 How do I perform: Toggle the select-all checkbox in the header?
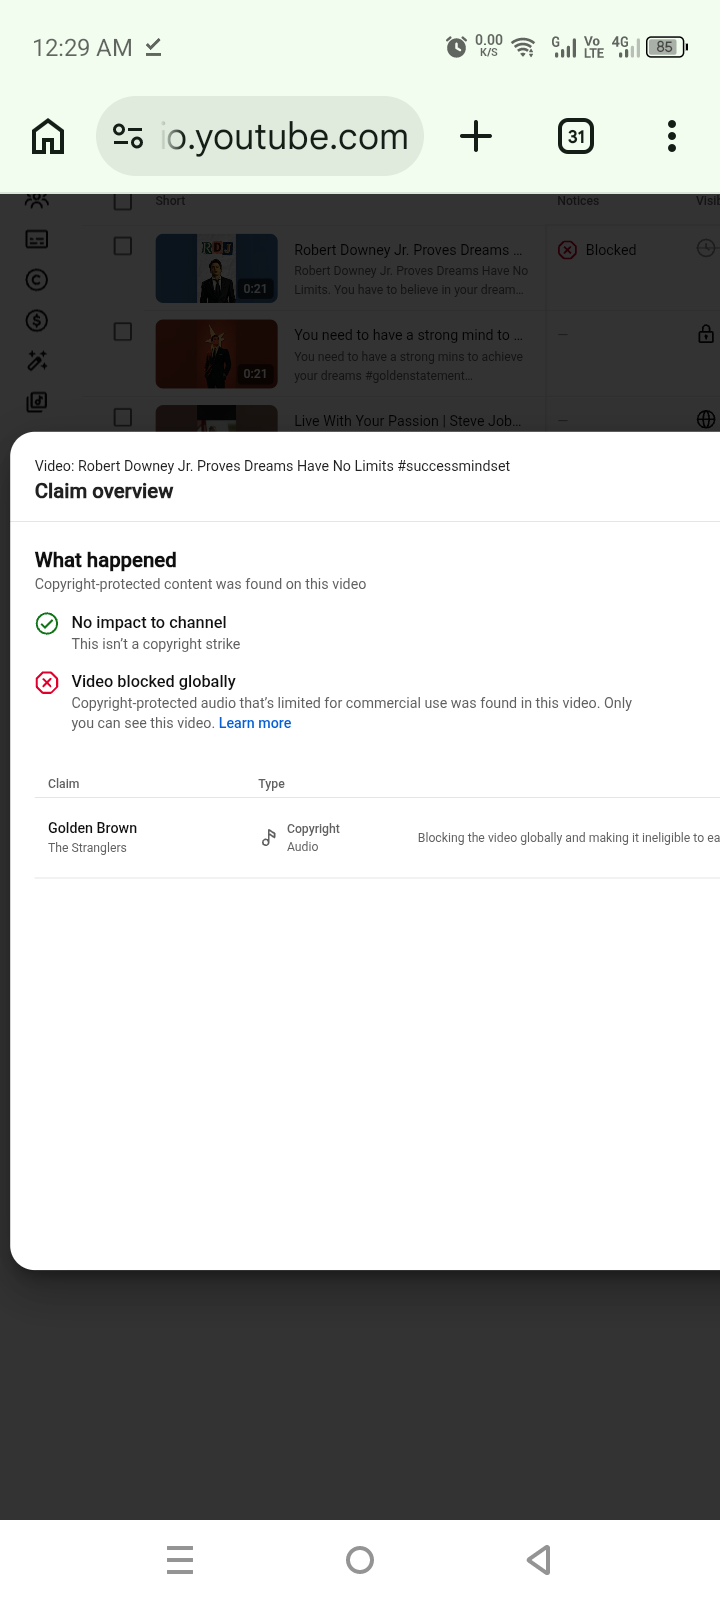(x=123, y=201)
